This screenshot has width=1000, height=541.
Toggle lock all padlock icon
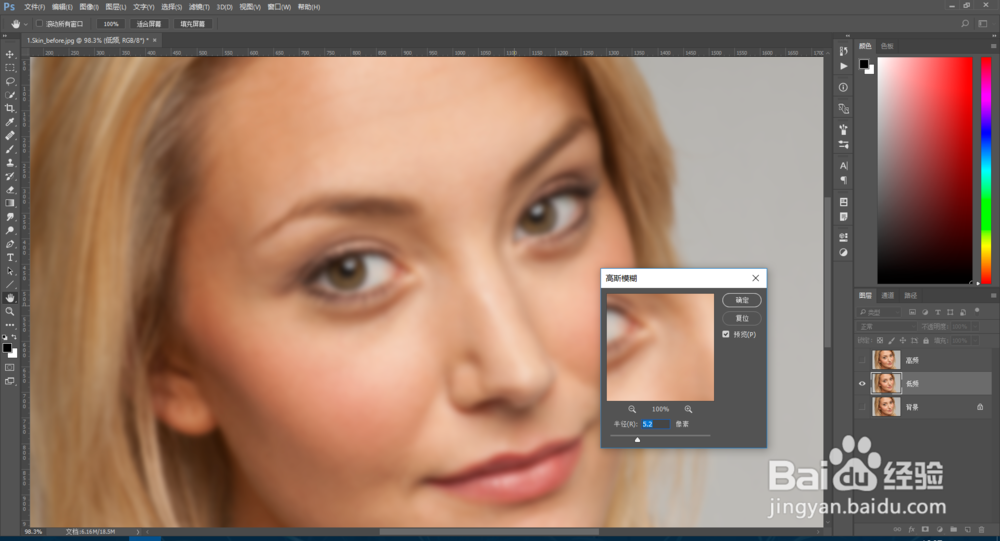(x=926, y=341)
